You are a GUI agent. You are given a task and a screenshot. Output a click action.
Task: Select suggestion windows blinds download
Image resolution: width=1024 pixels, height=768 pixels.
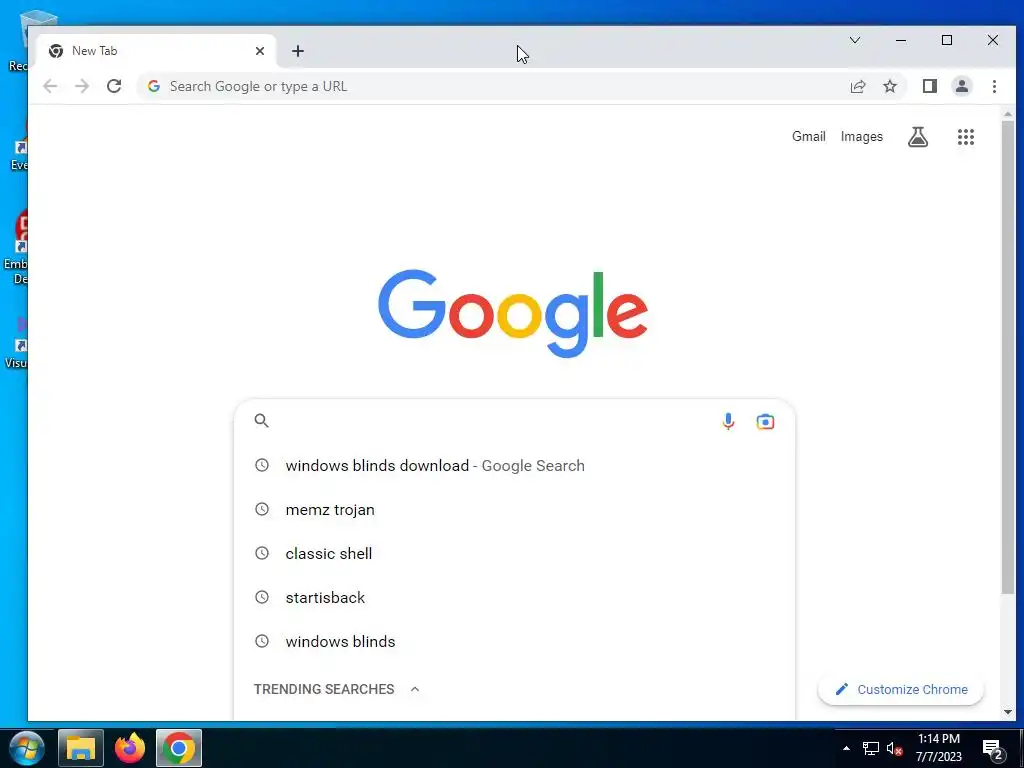pyautogui.click(x=515, y=466)
